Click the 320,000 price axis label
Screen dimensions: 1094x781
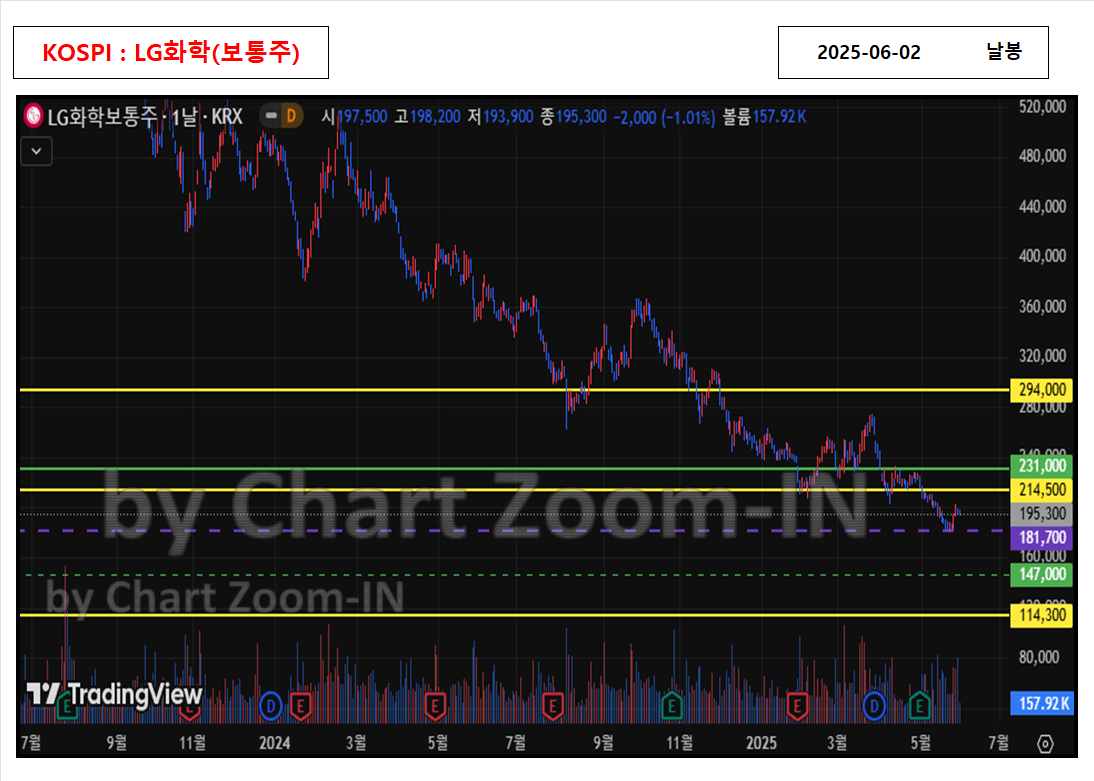click(1042, 356)
